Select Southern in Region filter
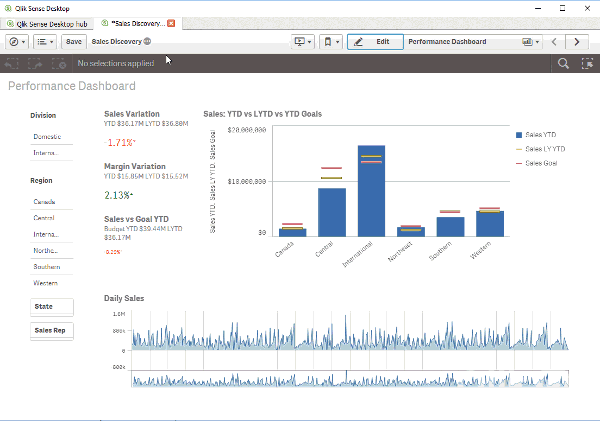 coord(51,267)
